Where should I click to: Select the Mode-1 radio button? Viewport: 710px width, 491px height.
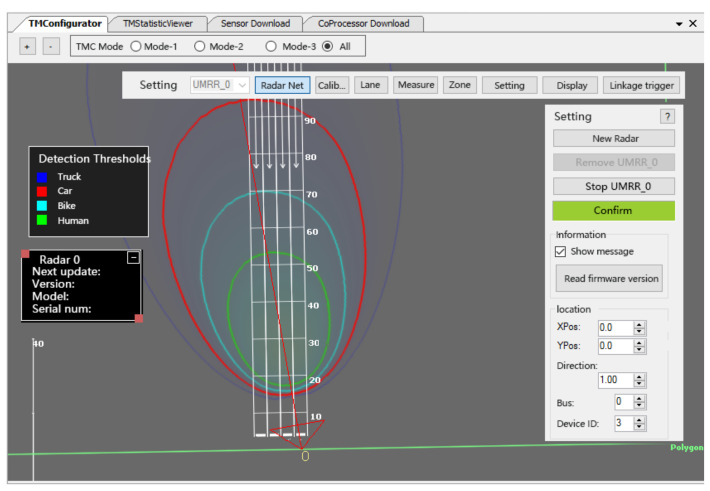pos(136,46)
